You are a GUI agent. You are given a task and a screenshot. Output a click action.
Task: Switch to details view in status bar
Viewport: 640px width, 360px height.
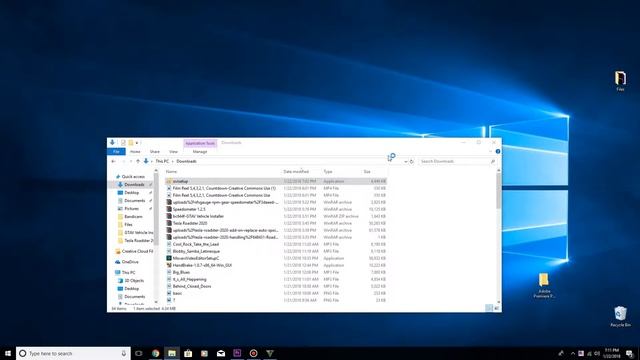pyautogui.click(x=489, y=308)
